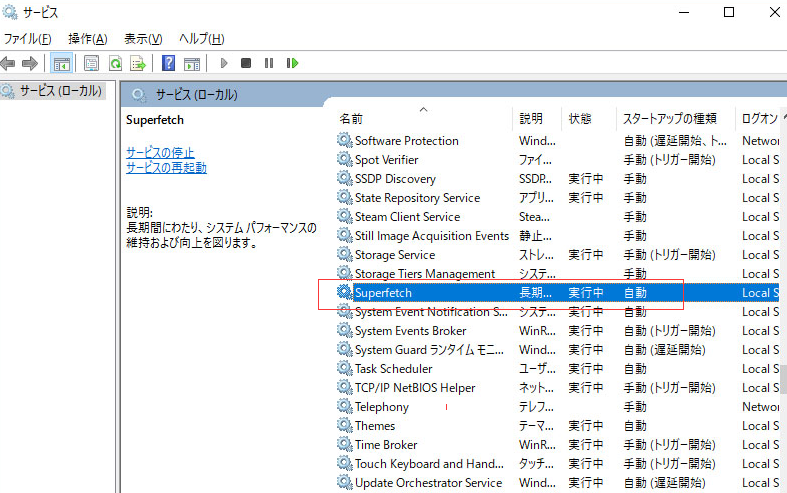Go forward with the toolbar Forward arrow
Image resolution: width=787 pixels, height=493 pixels.
click(30, 63)
